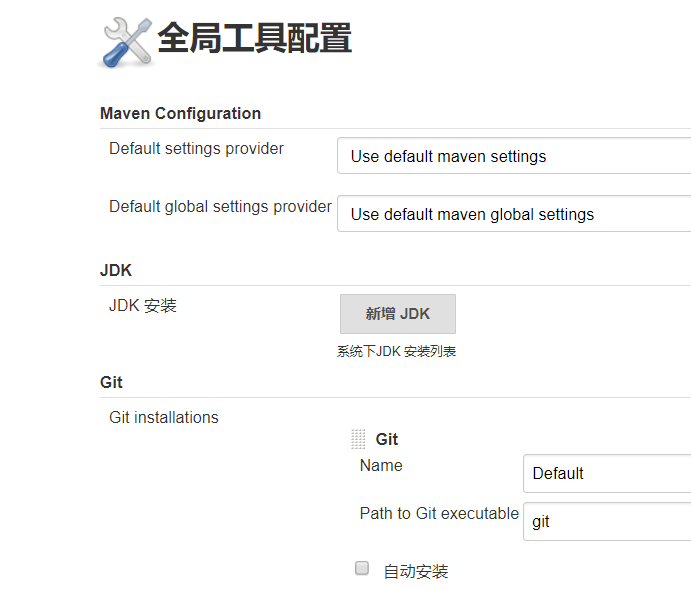The width and height of the screenshot is (691, 590).
Task: Click the 全局工具配置 page heading
Action: click(255, 38)
